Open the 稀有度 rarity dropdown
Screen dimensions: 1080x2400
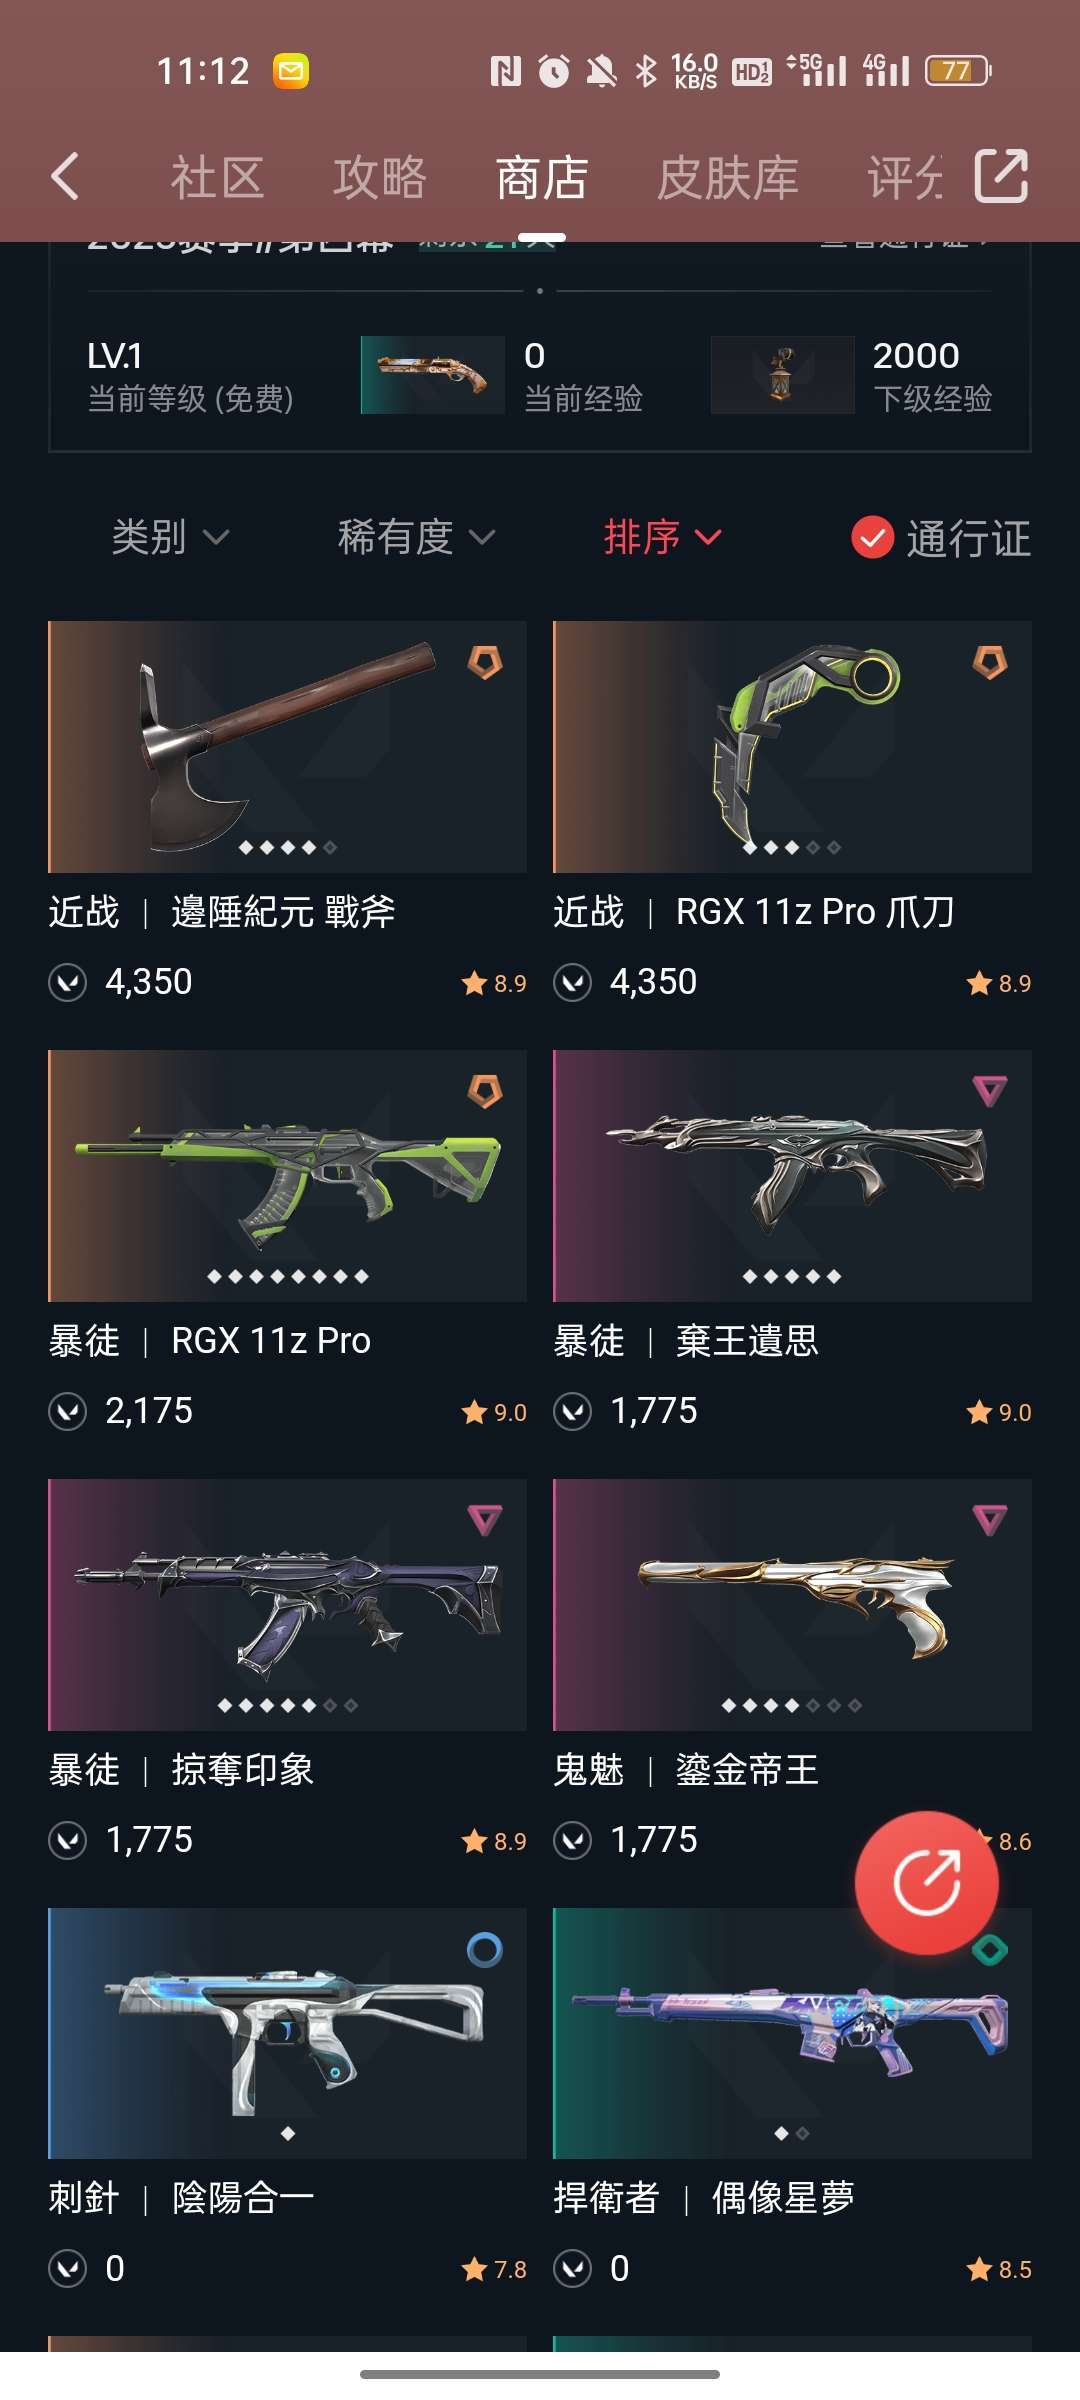(416, 538)
